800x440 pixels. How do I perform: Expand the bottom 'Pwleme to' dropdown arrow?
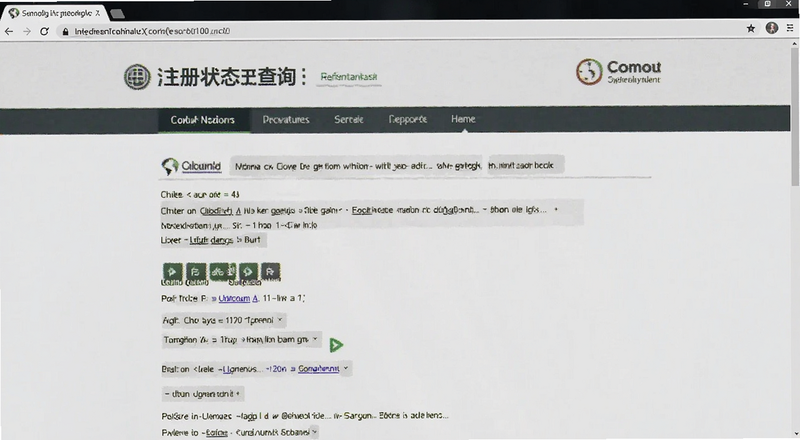[314, 432]
